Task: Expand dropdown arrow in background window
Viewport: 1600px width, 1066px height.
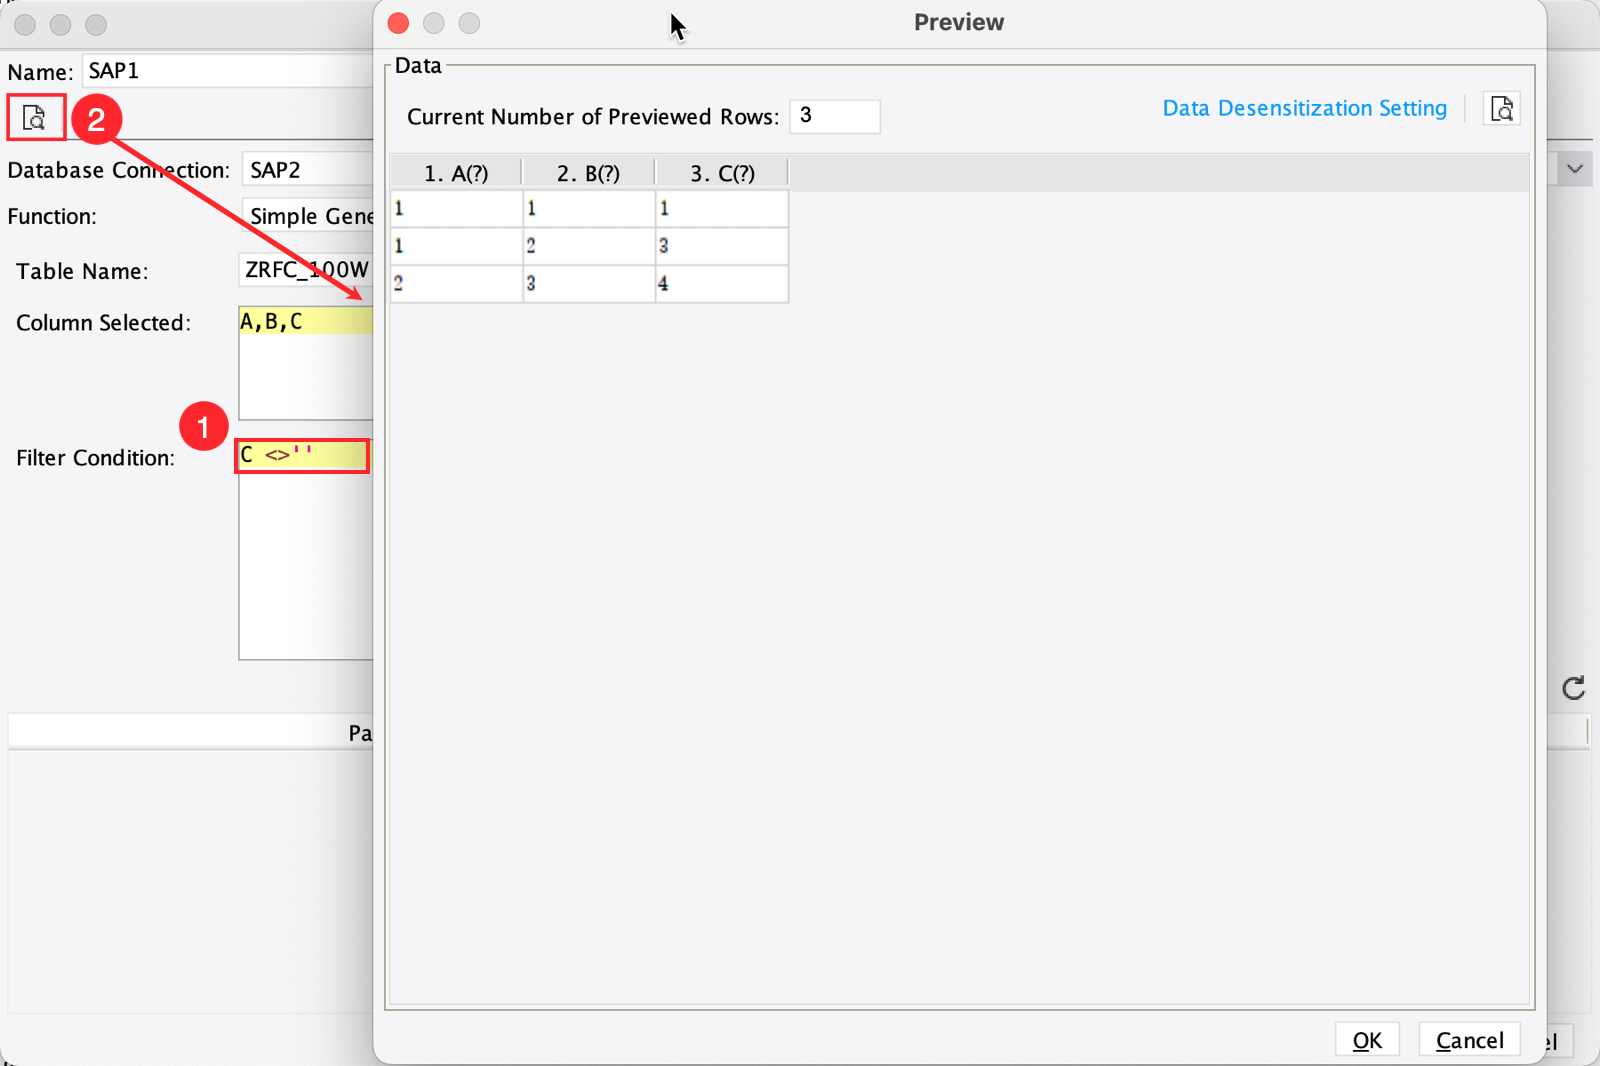Action: (x=1574, y=169)
